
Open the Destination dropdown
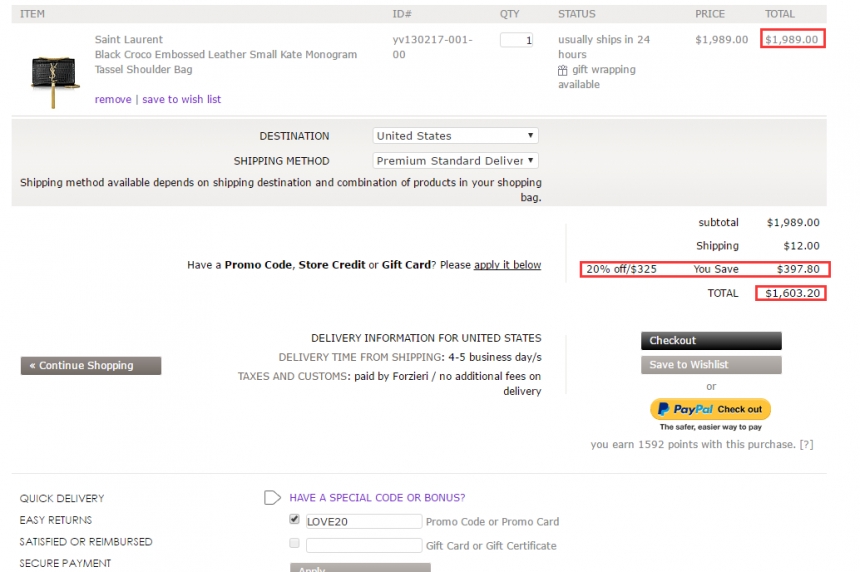tap(455, 135)
